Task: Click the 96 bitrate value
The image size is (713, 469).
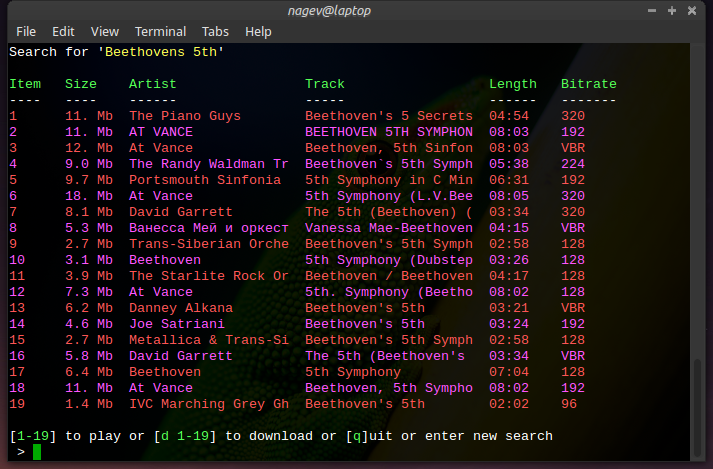Action: click(569, 404)
